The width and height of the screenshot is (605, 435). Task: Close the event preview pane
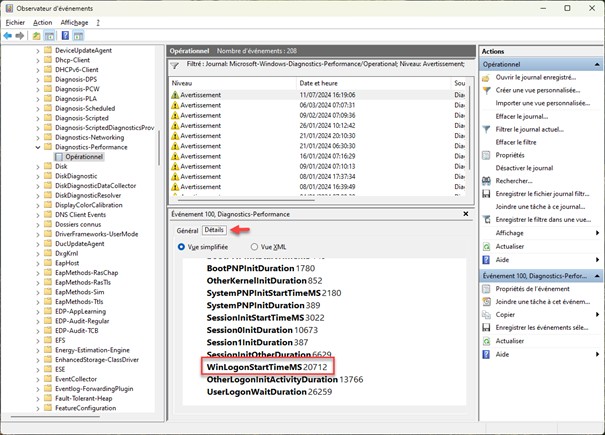467,214
